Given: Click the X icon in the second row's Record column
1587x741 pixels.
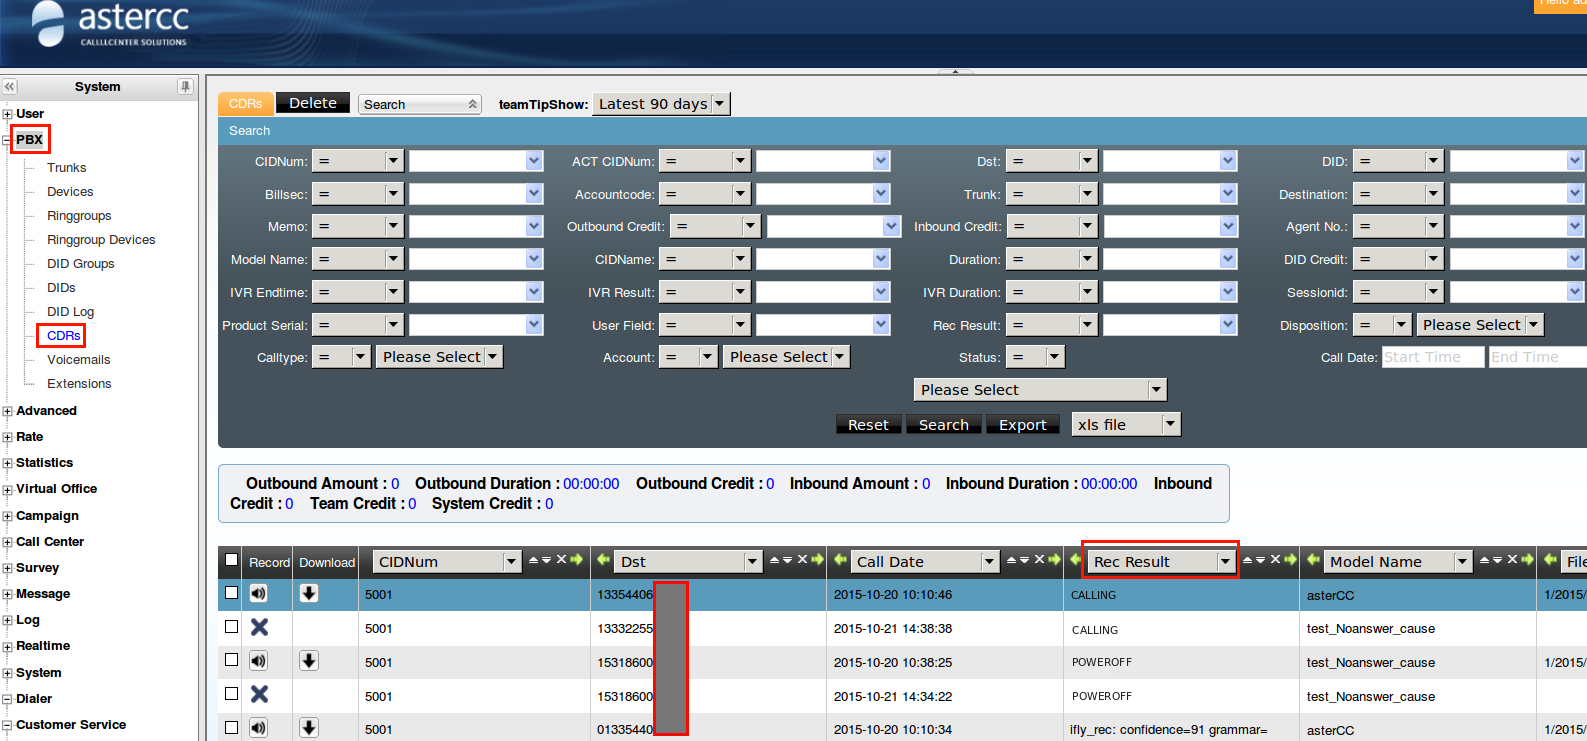Looking at the screenshot, I should 259,628.
